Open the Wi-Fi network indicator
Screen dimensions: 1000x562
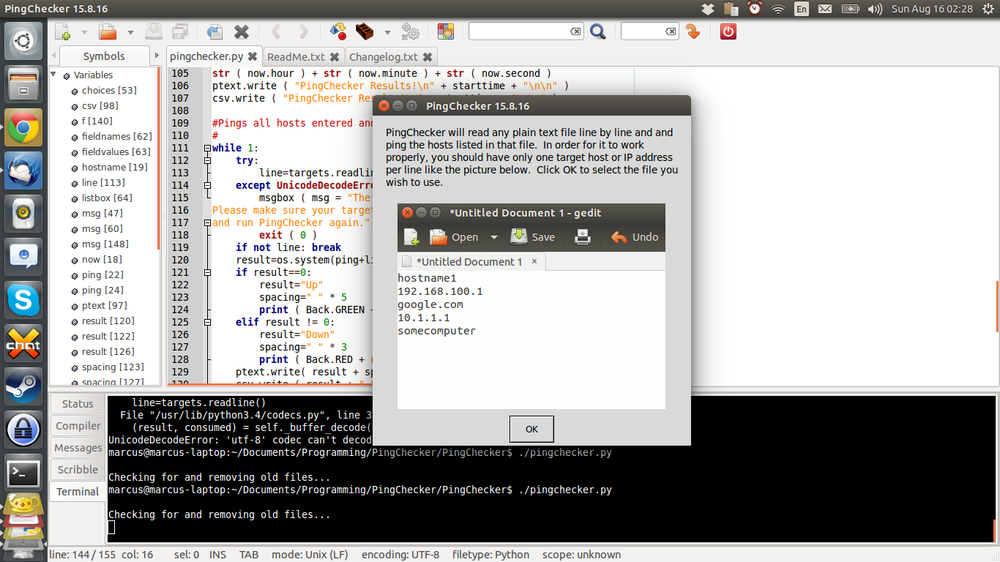(x=777, y=9)
